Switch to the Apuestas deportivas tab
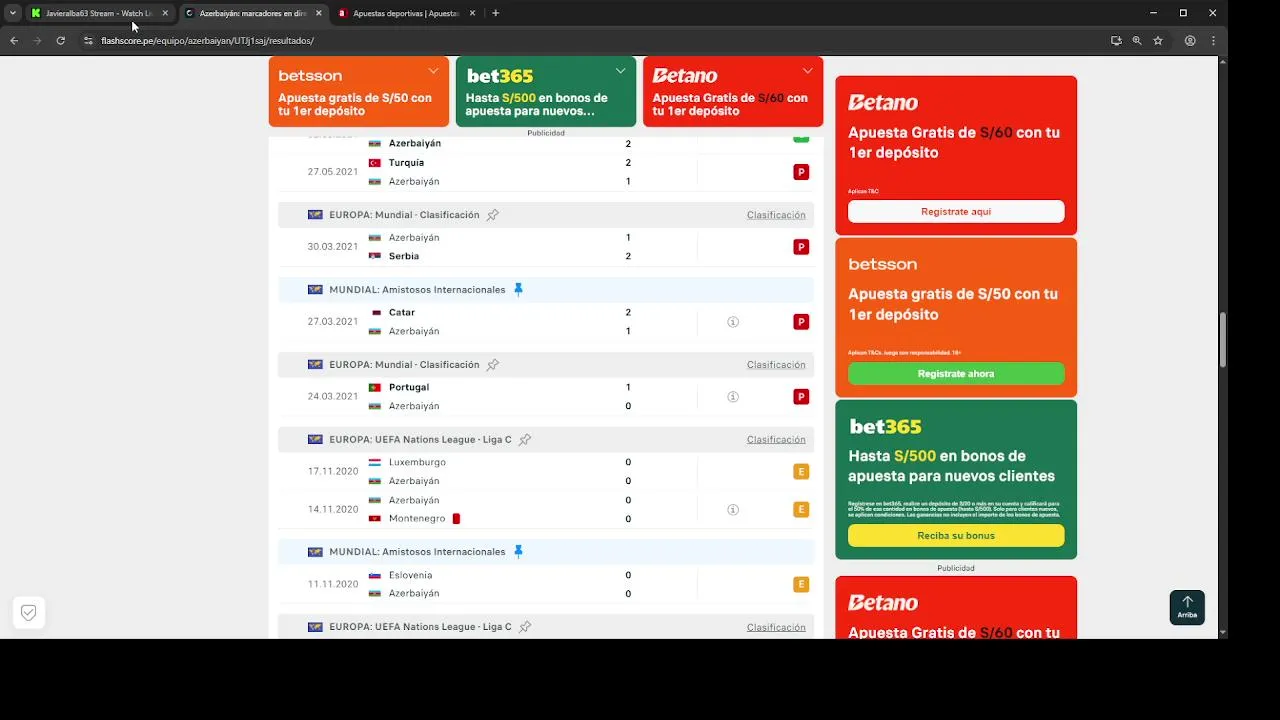Screen dimensions: 1280x720 click(406, 13)
